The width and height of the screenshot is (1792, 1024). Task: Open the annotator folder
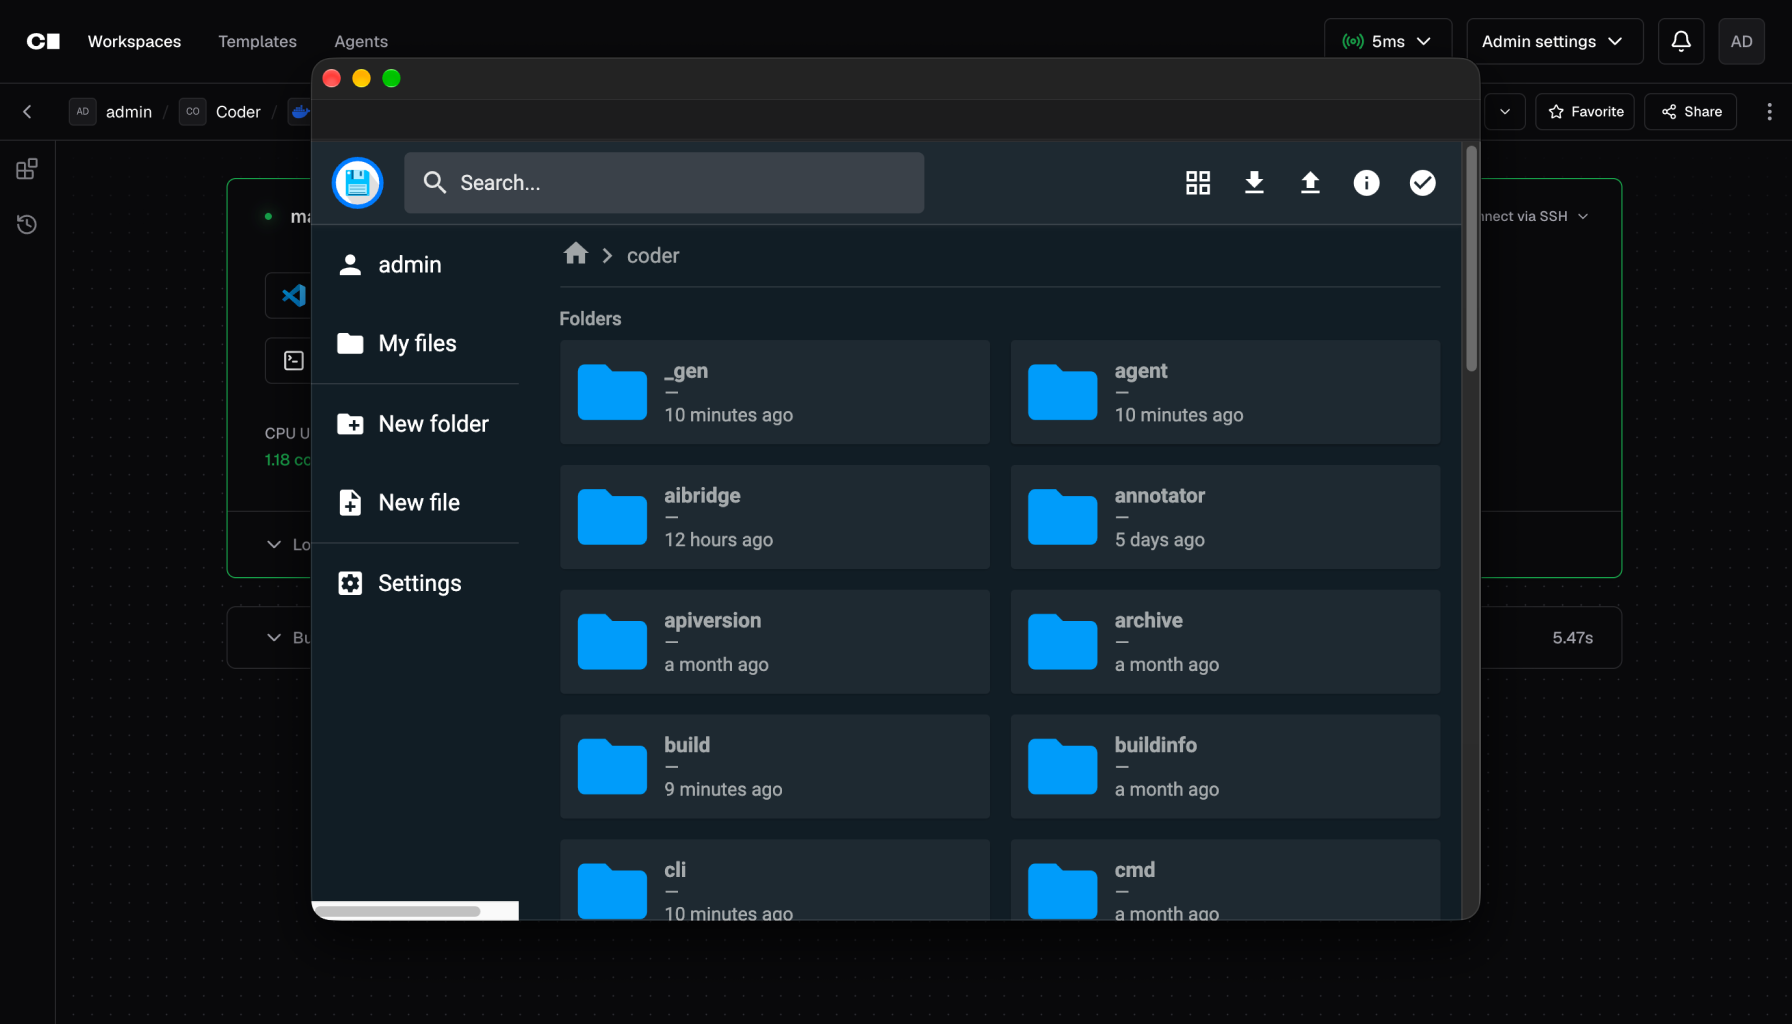pos(1225,517)
